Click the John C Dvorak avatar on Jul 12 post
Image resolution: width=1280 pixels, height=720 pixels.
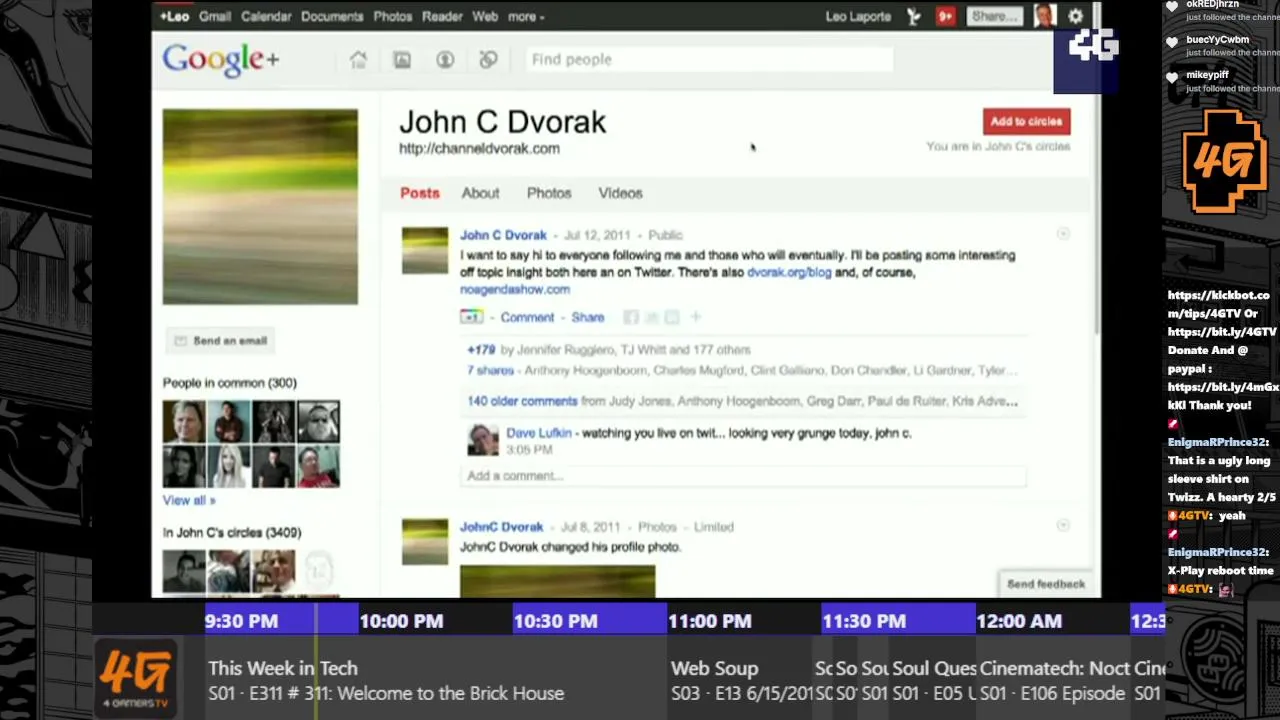(425, 250)
